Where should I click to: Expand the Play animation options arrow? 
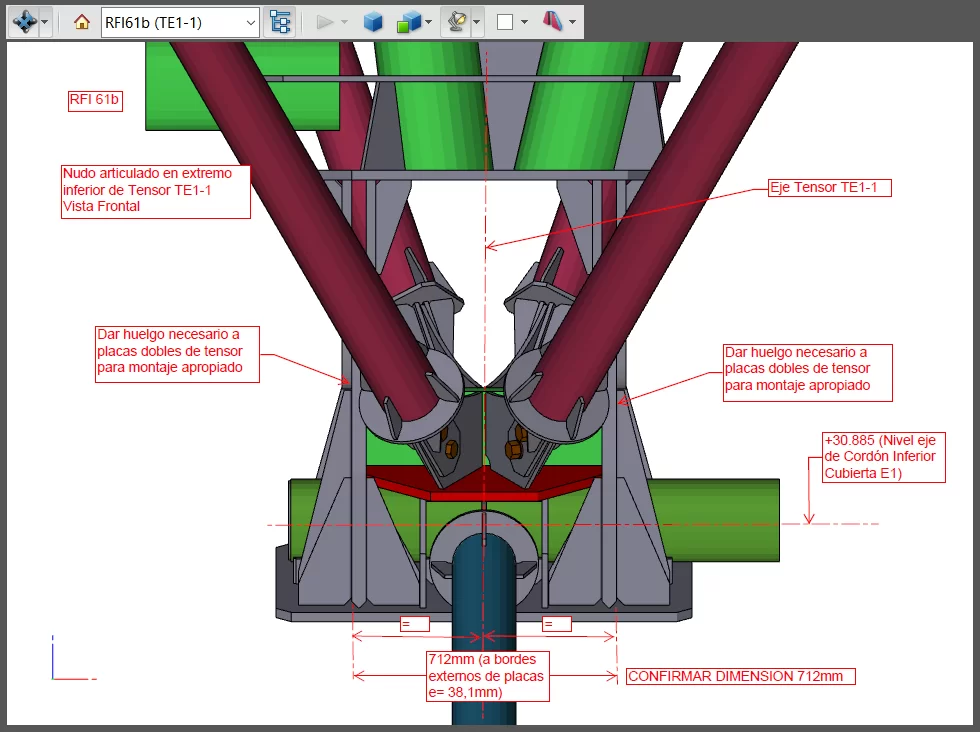click(345, 22)
